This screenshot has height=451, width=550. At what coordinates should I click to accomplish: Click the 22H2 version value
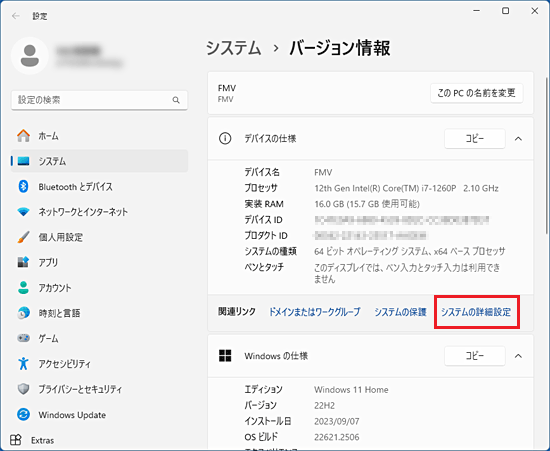coord(324,405)
